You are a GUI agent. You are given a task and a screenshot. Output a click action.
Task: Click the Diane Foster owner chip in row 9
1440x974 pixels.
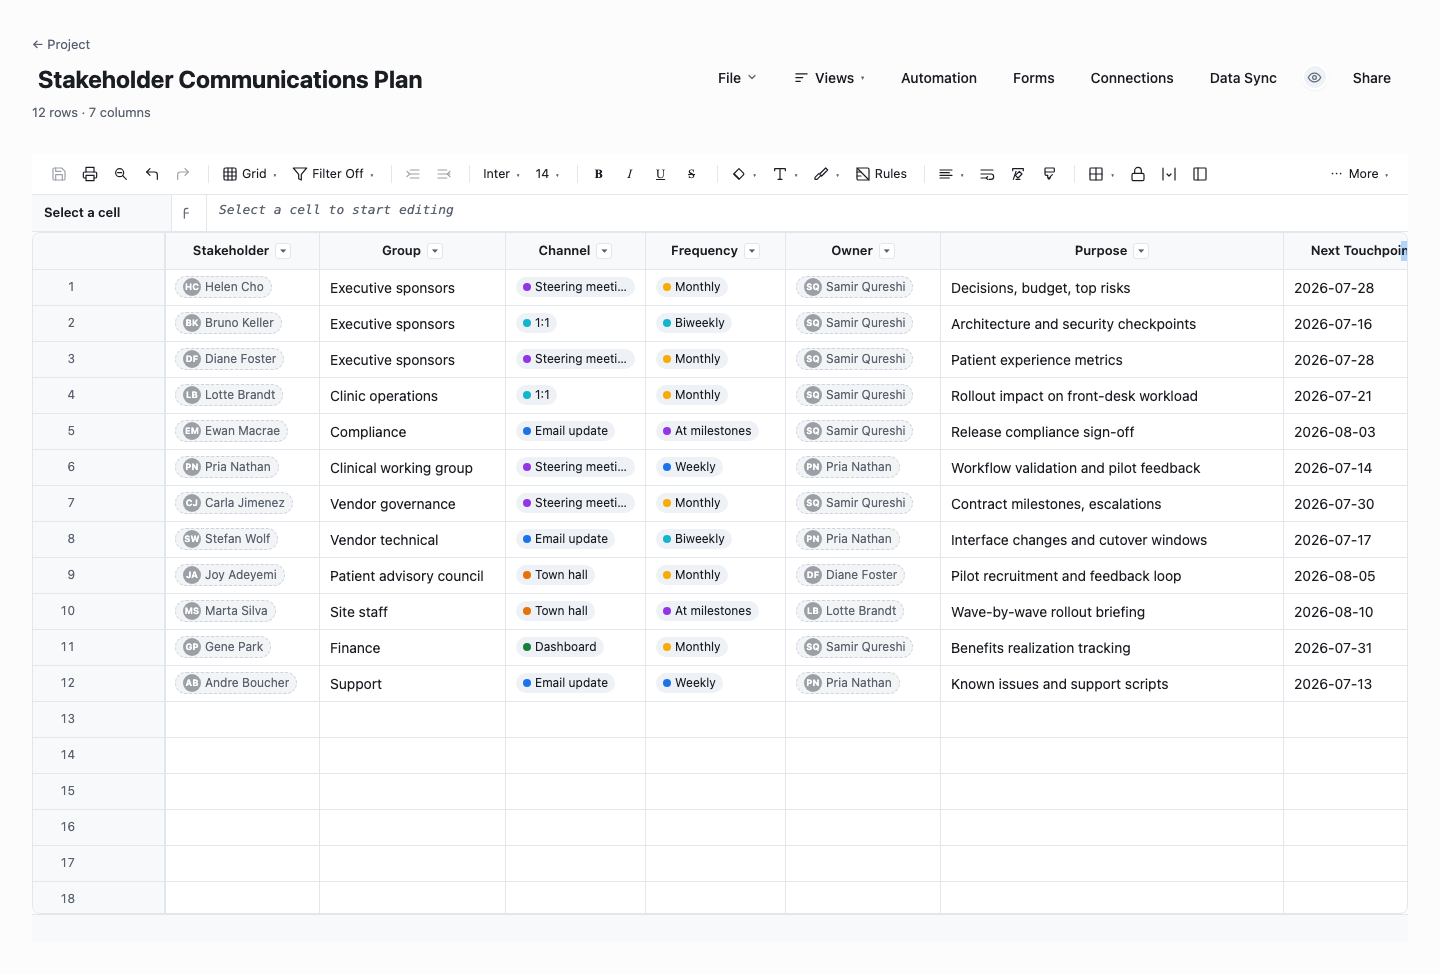pyautogui.click(x=851, y=575)
